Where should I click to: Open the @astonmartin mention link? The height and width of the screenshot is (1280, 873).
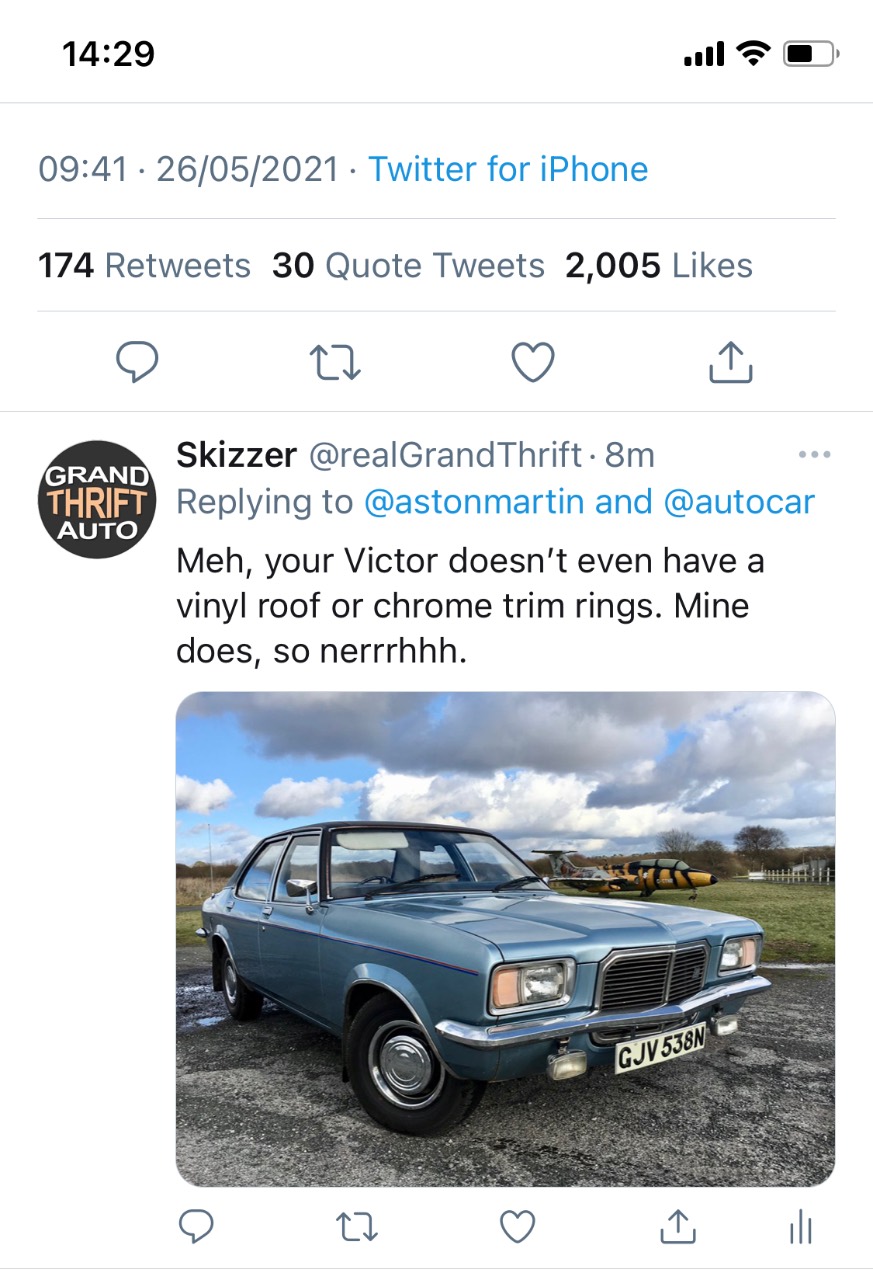473,502
